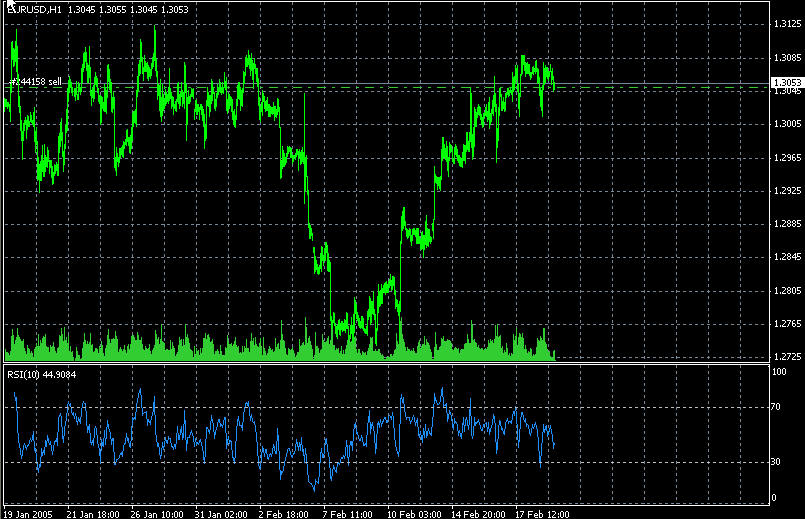Image resolution: width=805 pixels, height=519 pixels.
Task: Click the current price tag 1.3053
Action: 785,83
